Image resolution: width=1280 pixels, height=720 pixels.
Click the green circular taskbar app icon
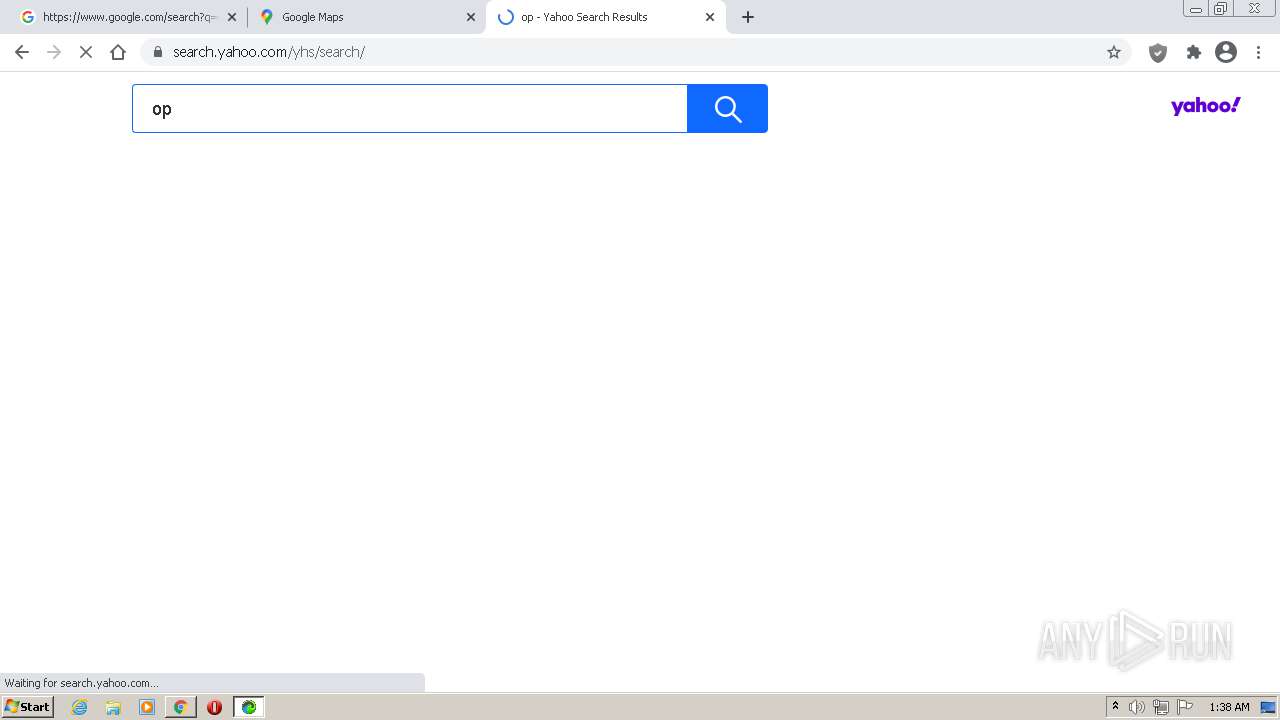pos(249,707)
